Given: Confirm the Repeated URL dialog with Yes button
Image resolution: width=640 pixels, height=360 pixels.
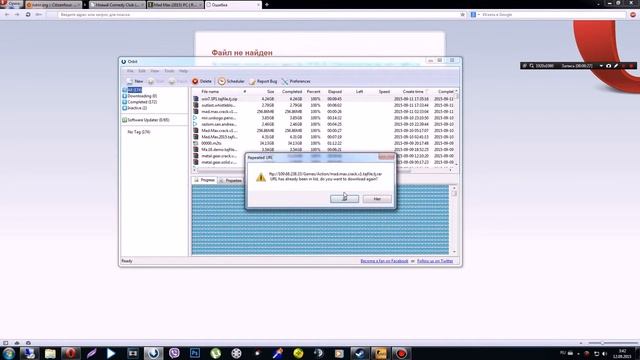Looking at the screenshot, I should pyautogui.click(x=344, y=199).
